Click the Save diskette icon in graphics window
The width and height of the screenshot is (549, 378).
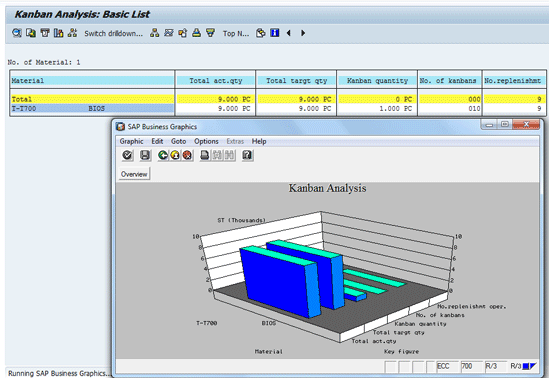click(145, 155)
